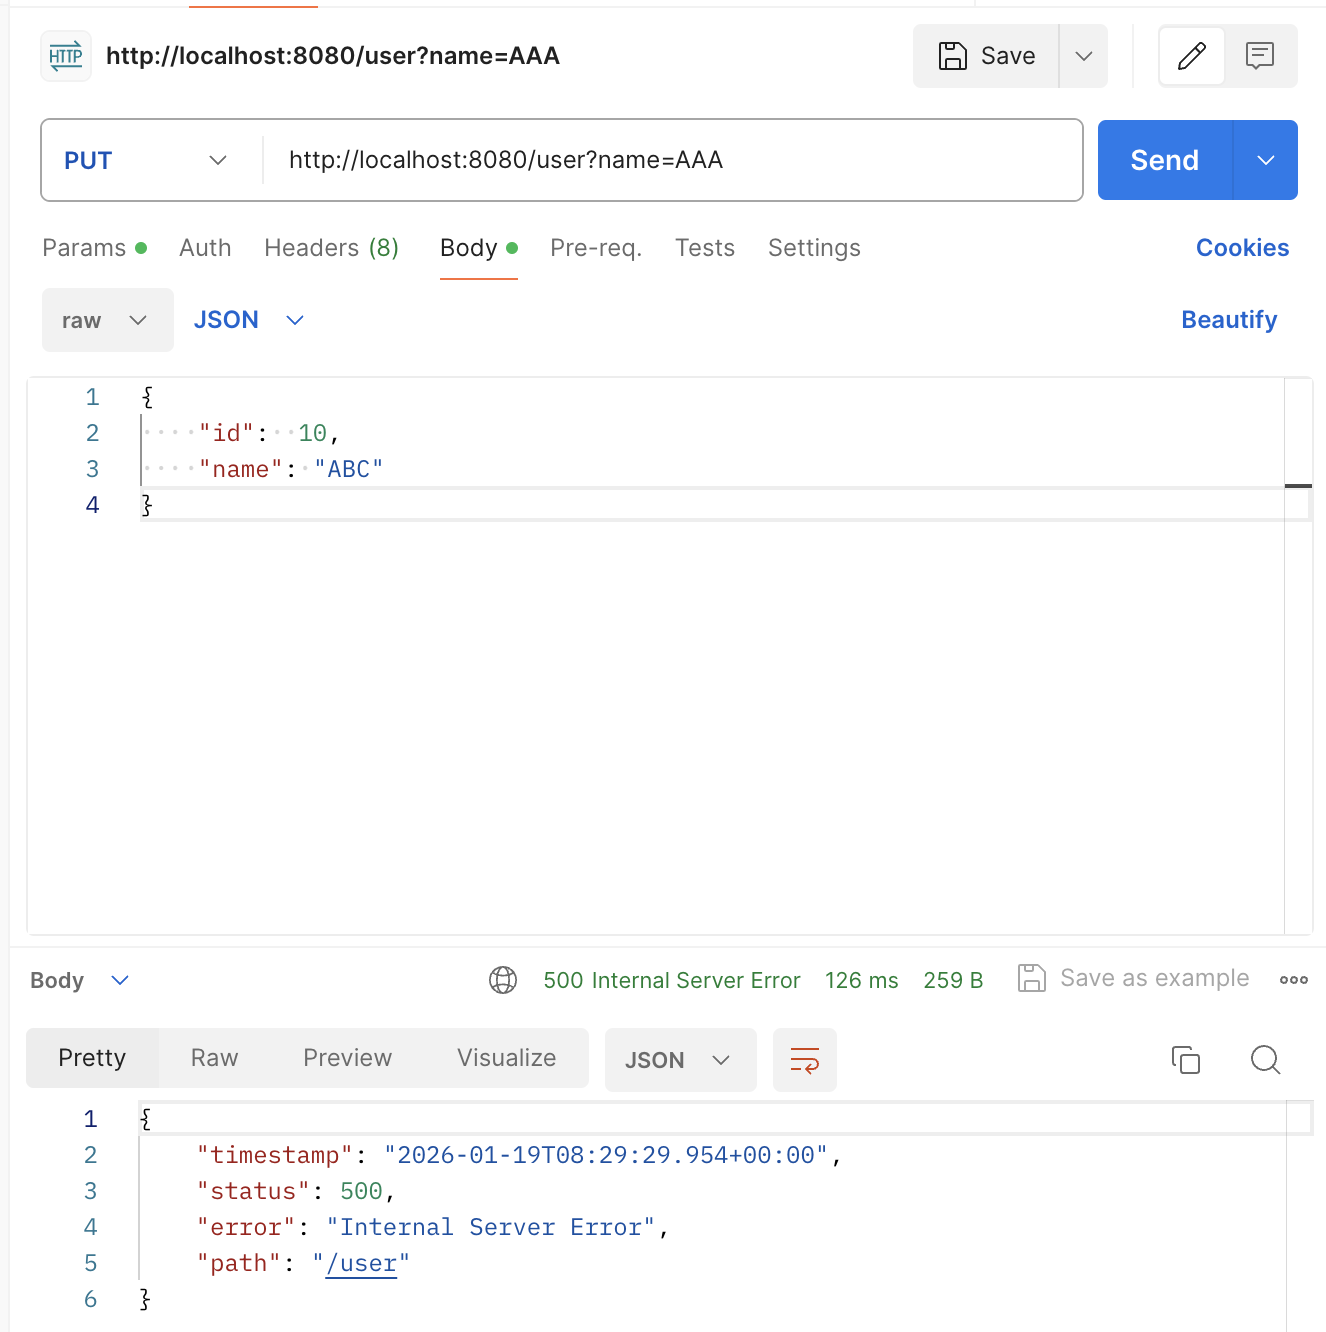Switch to the Auth tab
Image resolution: width=1326 pixels, height=1332 pixels.
[205, 248]
